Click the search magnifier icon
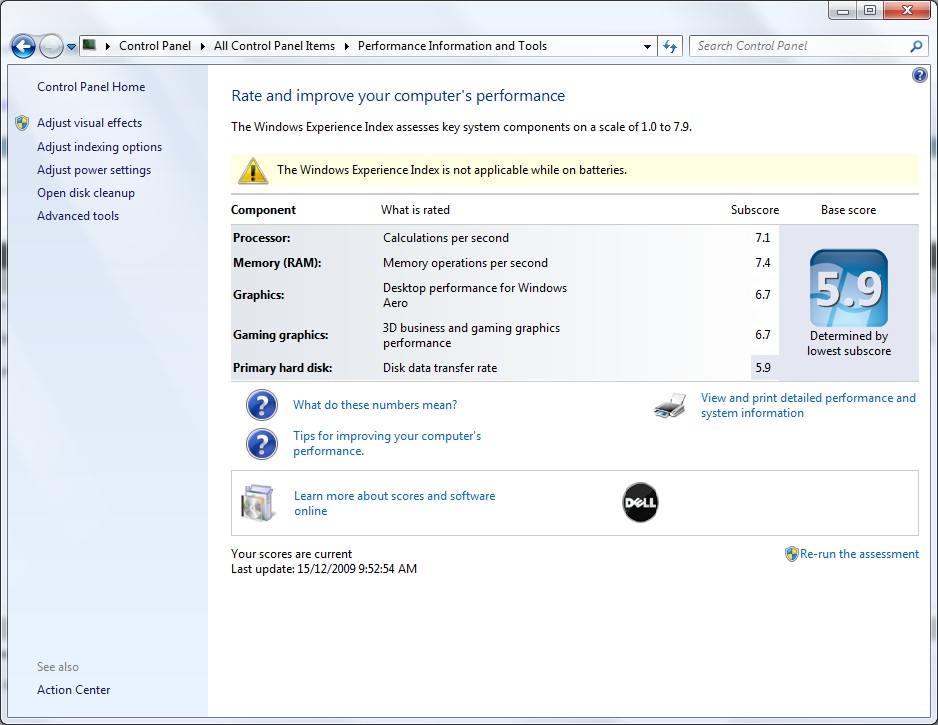938x725 pixels. tap(916, 46)
